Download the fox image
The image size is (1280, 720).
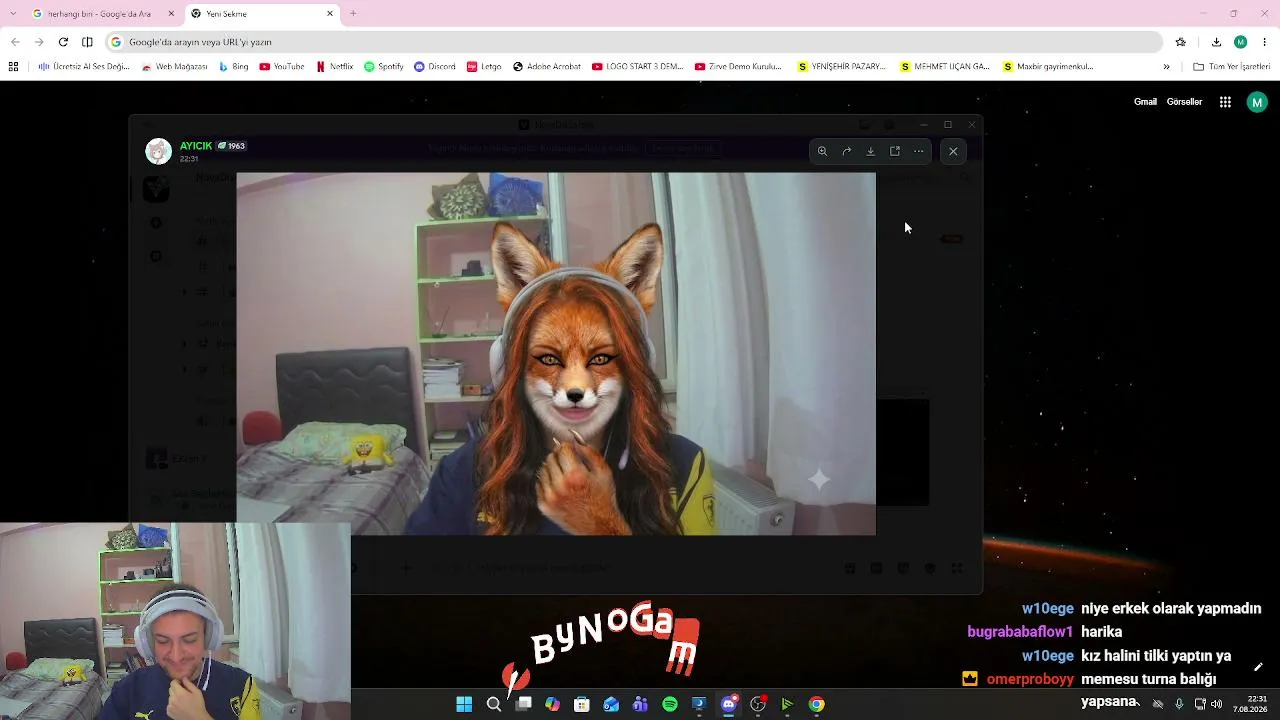(870, 151)
